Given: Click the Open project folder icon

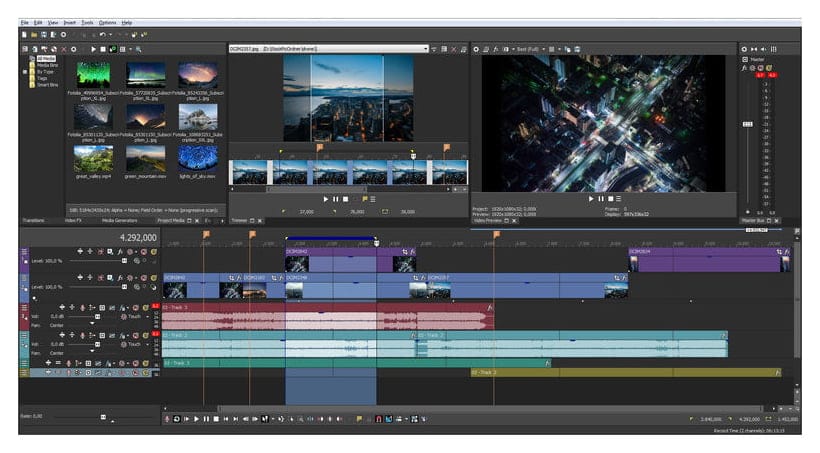Looking at the screenshot, I should click(x=34, y=35).
